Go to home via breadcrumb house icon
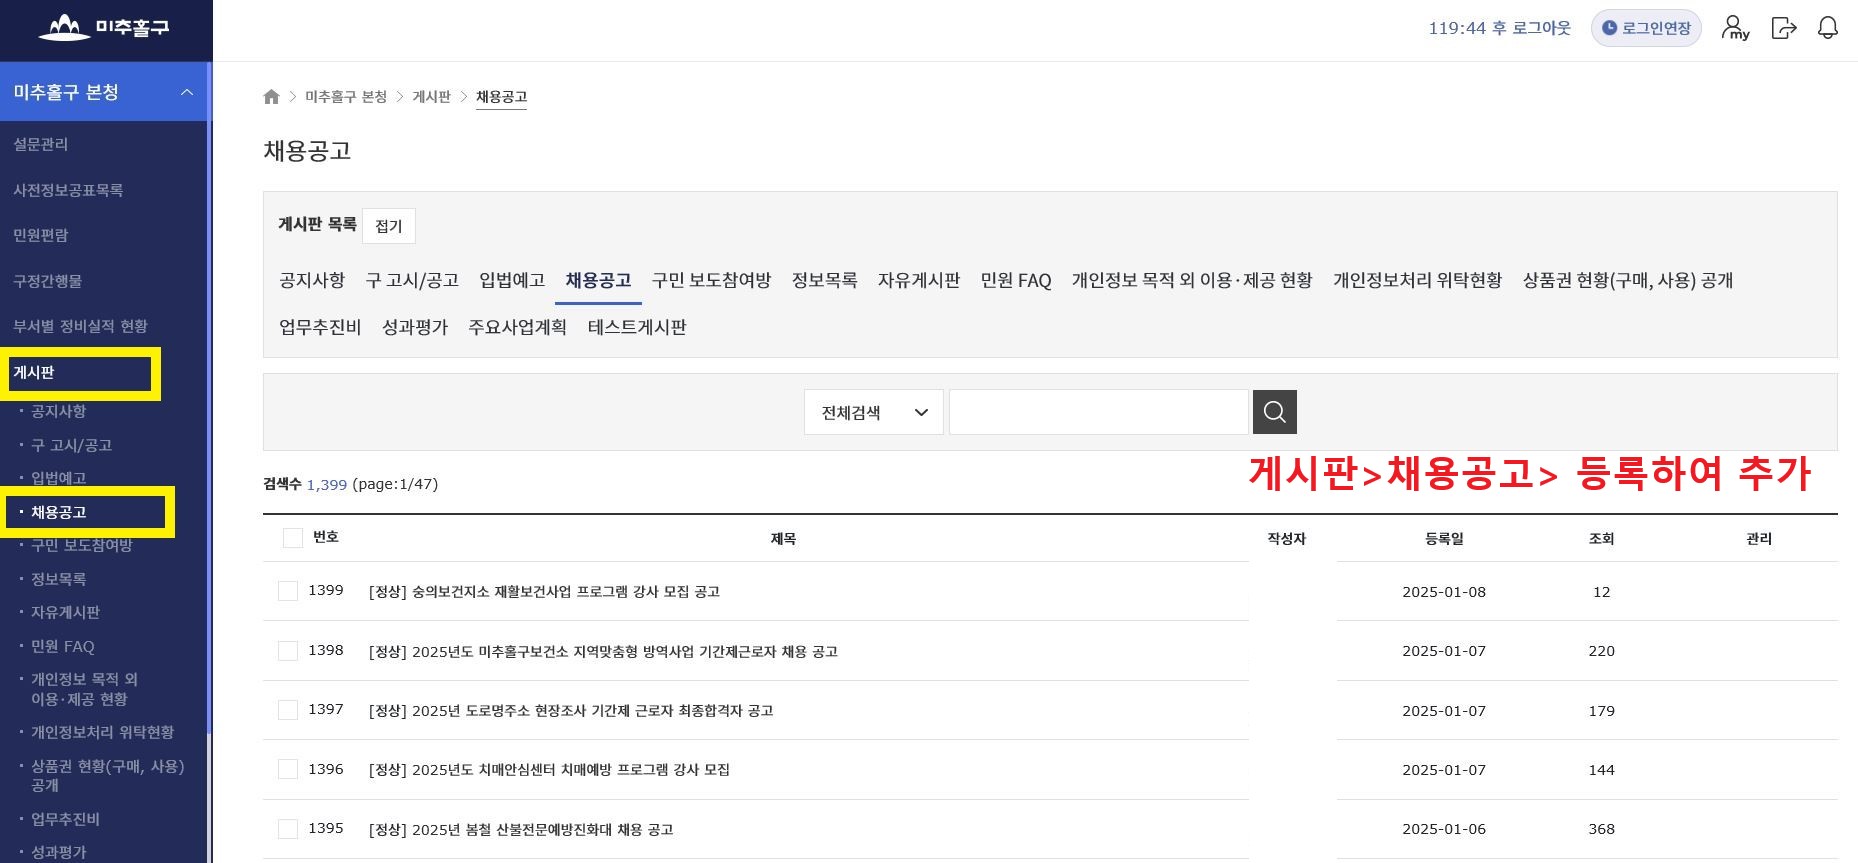The image size is (1858, 863). tap(271, 97)
